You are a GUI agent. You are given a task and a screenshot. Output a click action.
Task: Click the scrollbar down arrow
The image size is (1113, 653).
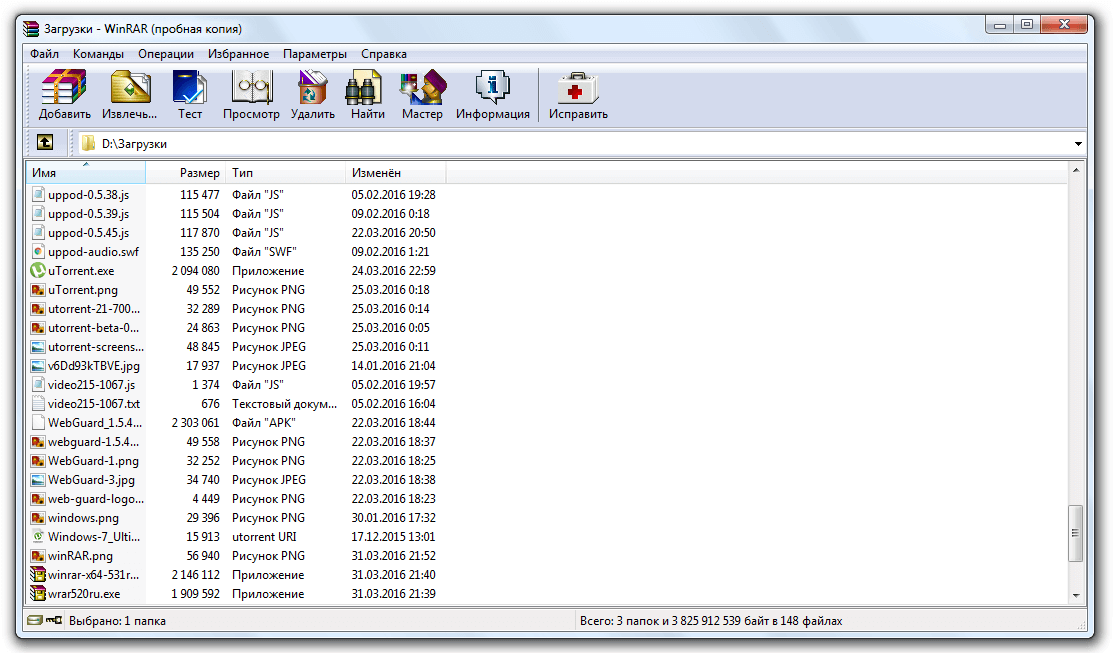[1076, 596]
